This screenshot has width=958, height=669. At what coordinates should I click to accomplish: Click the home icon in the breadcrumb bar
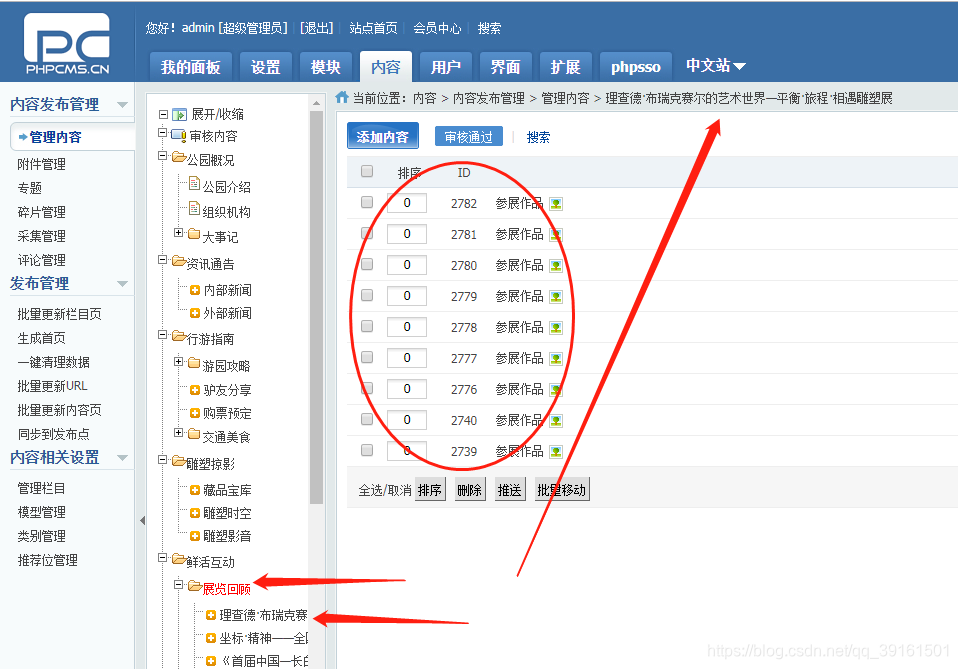click(340, 98)
